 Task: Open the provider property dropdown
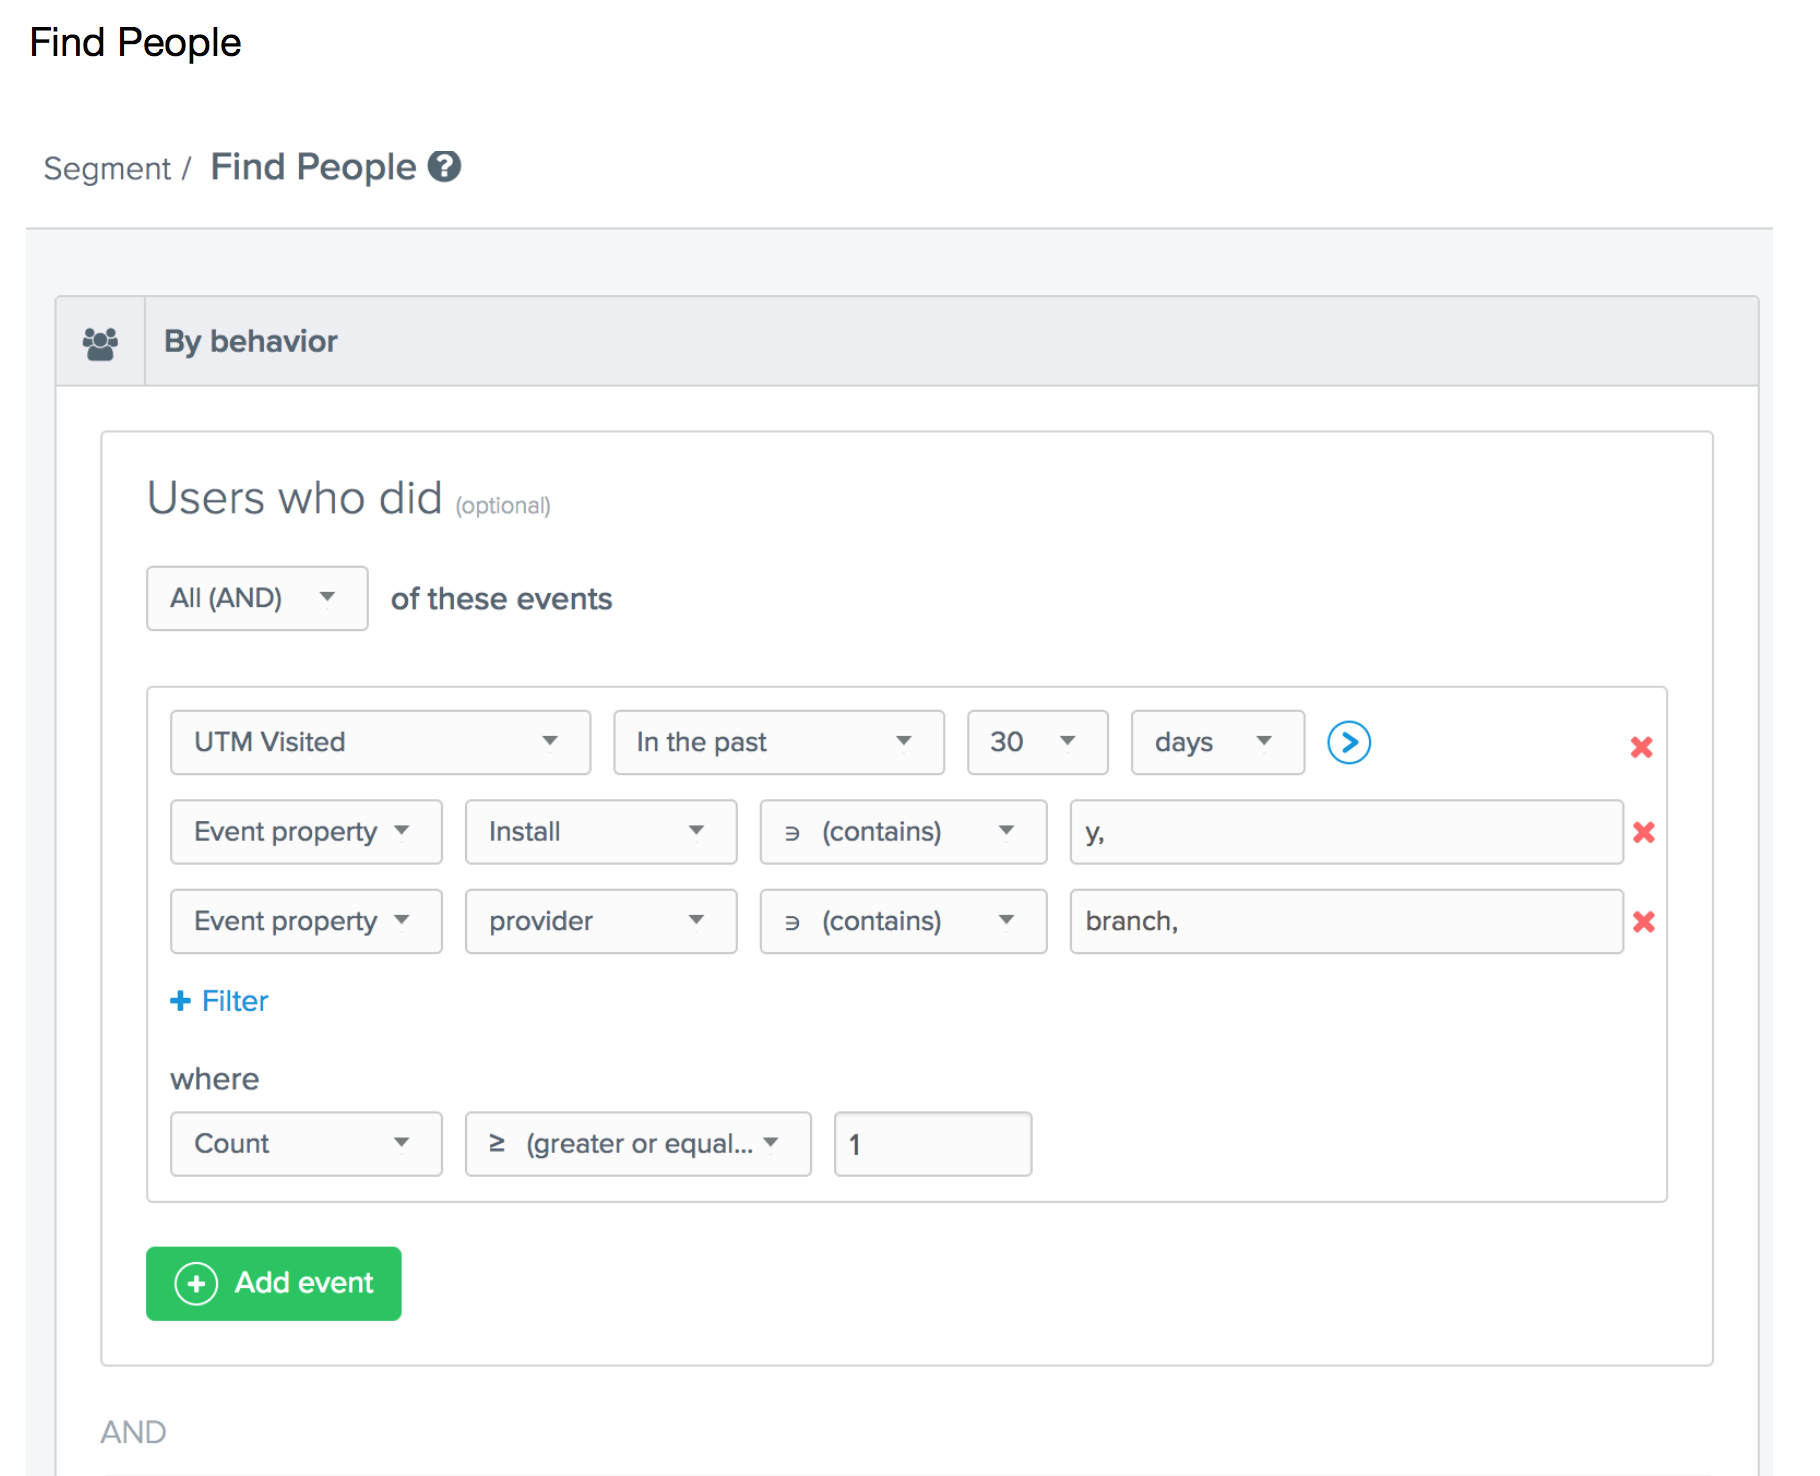[x=601, y=921]
